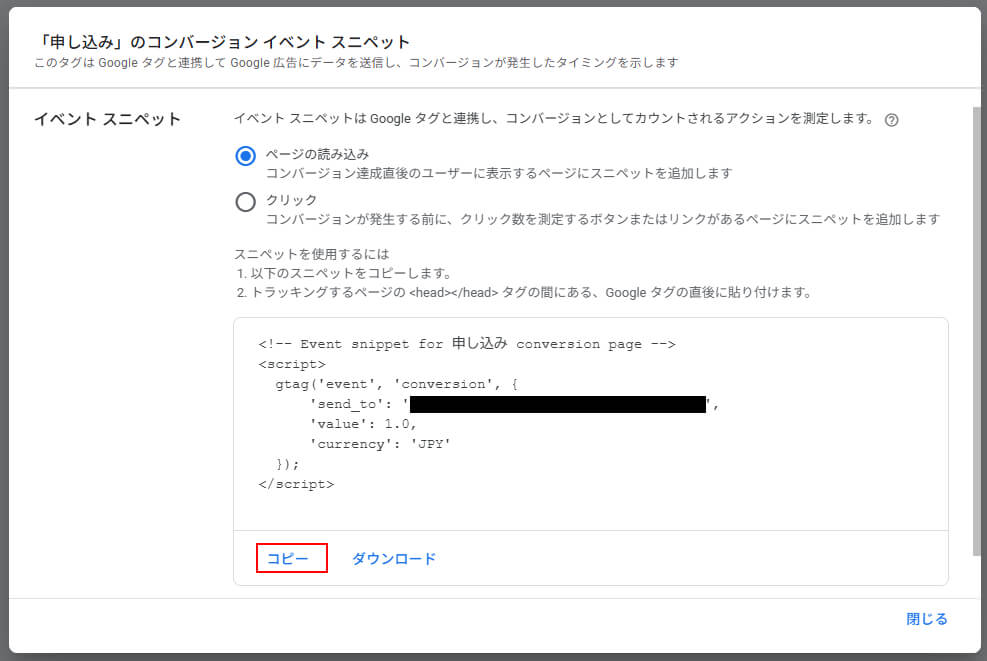Select the ページの読み込み radio button
This screenshot has width=987, height=661.
245,155
